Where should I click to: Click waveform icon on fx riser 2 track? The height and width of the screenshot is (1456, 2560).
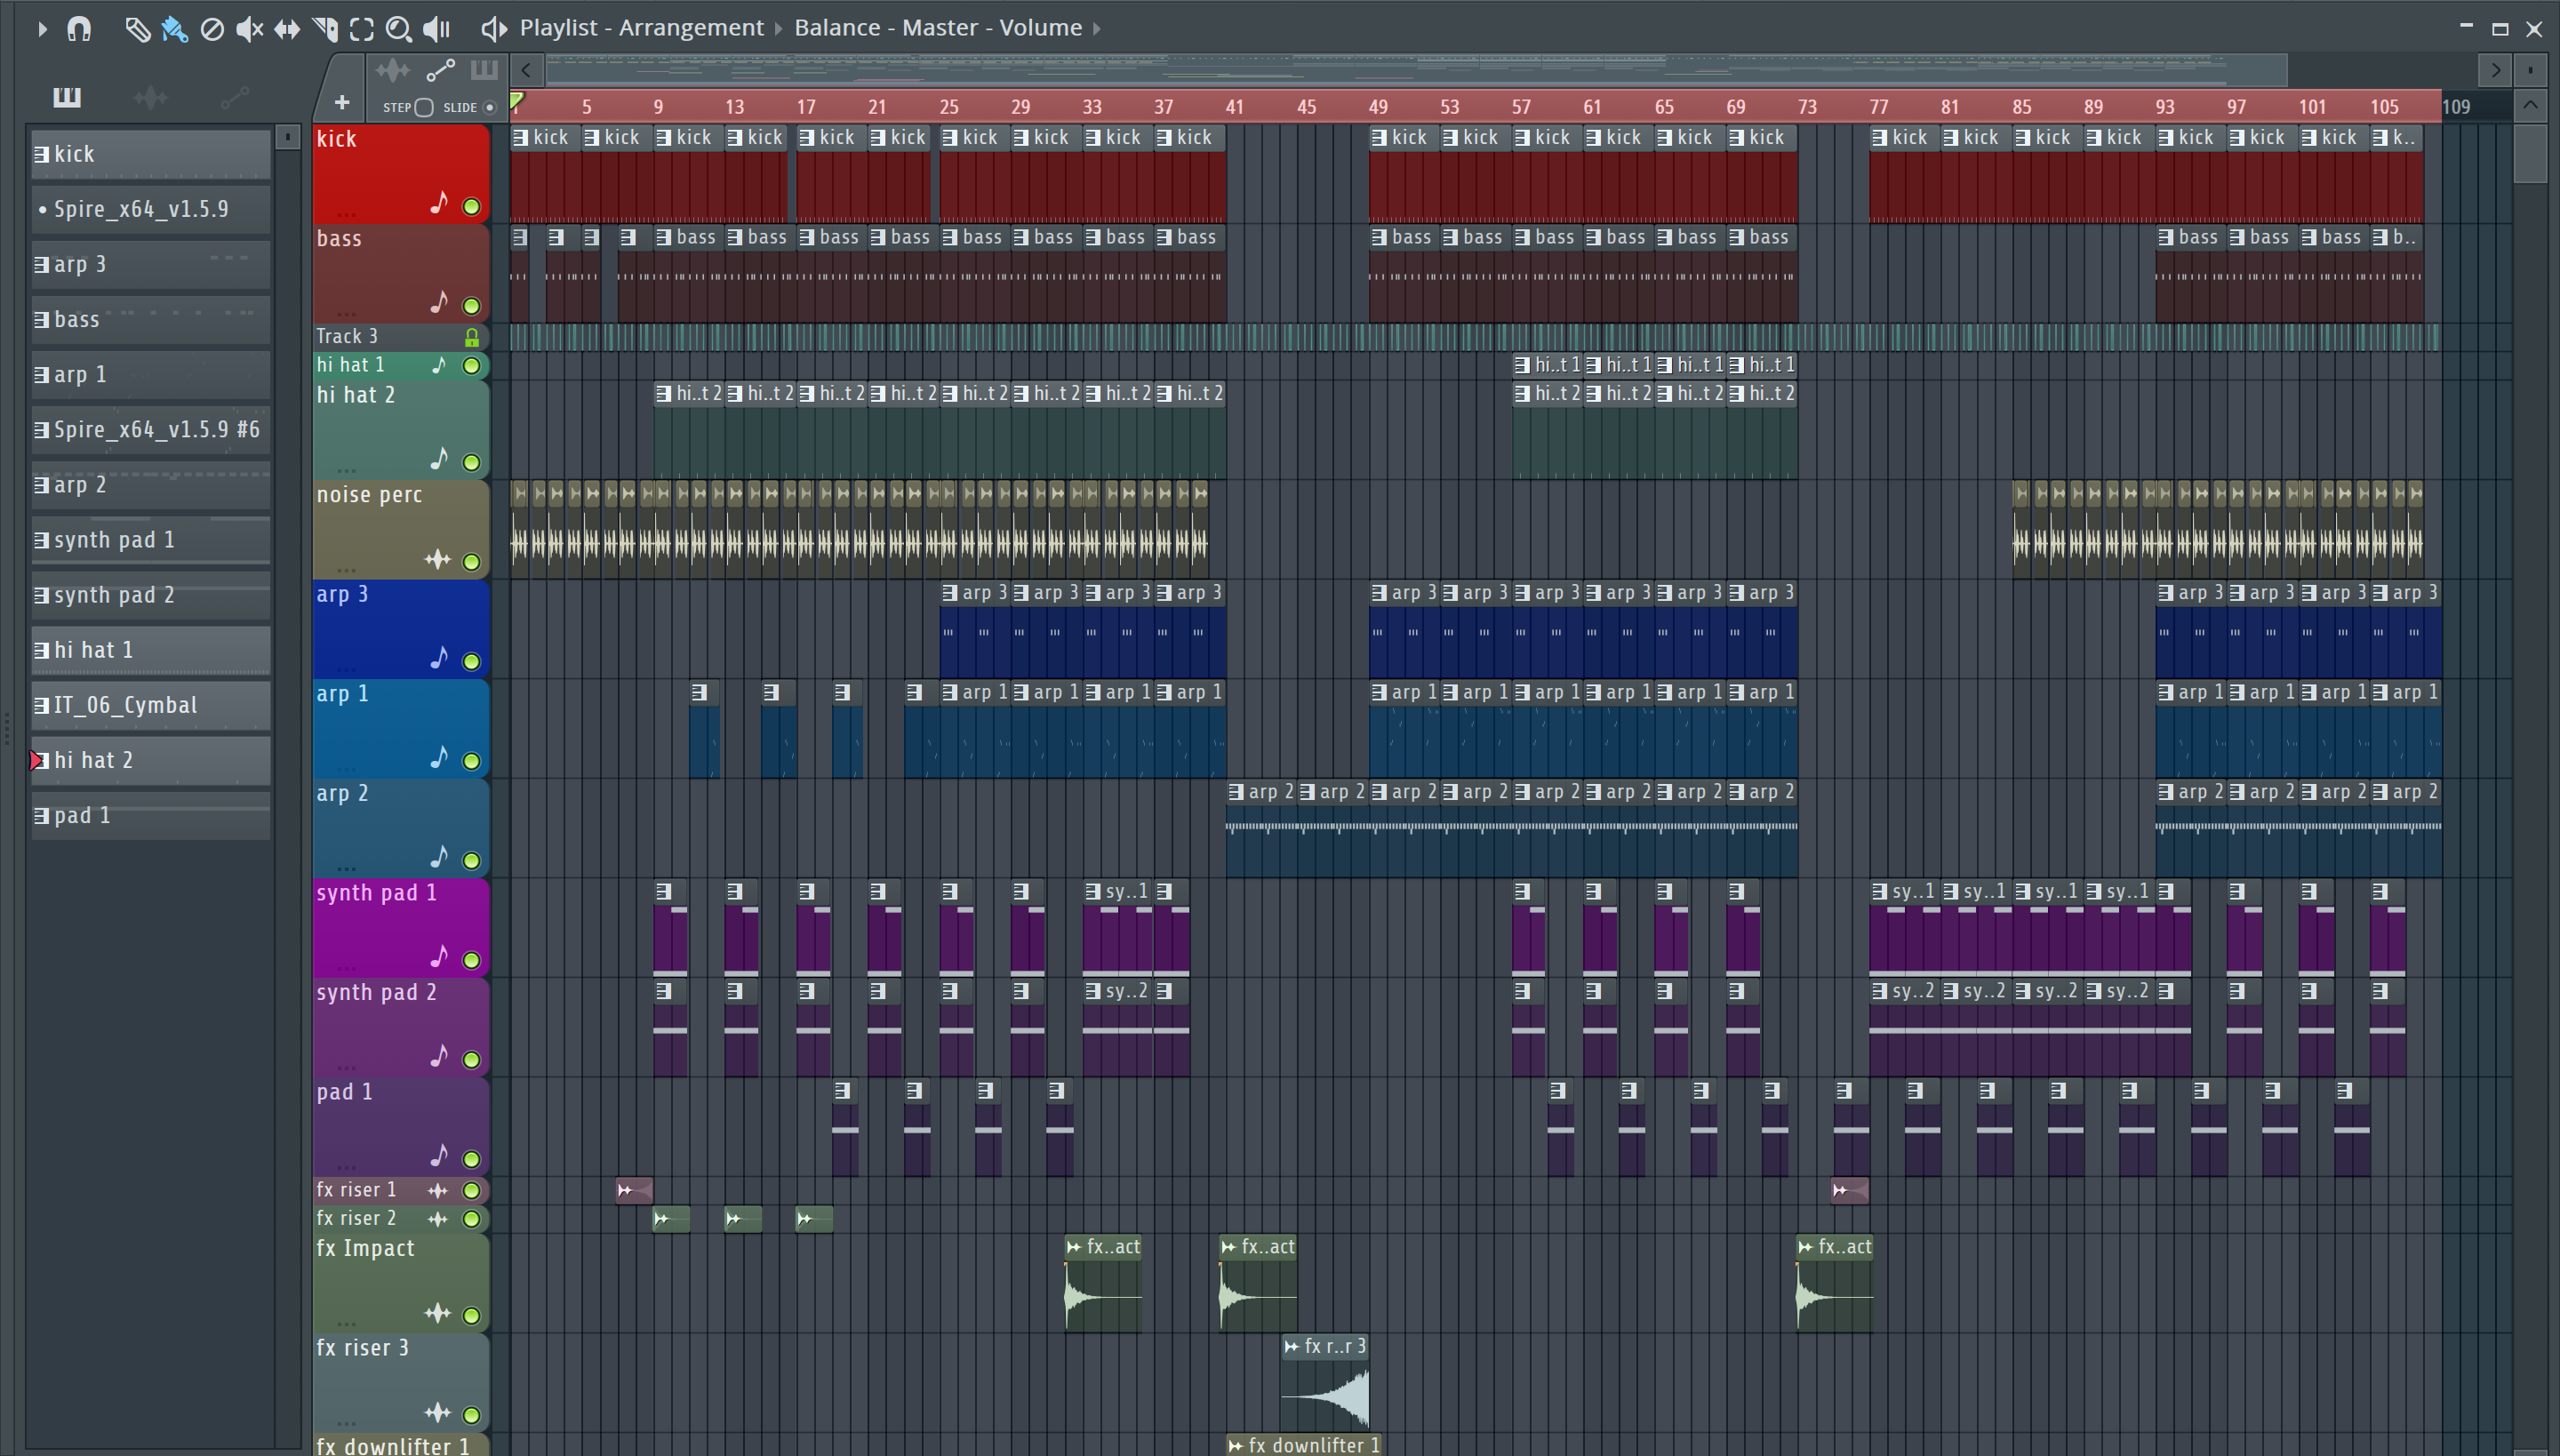[437, 1218]
